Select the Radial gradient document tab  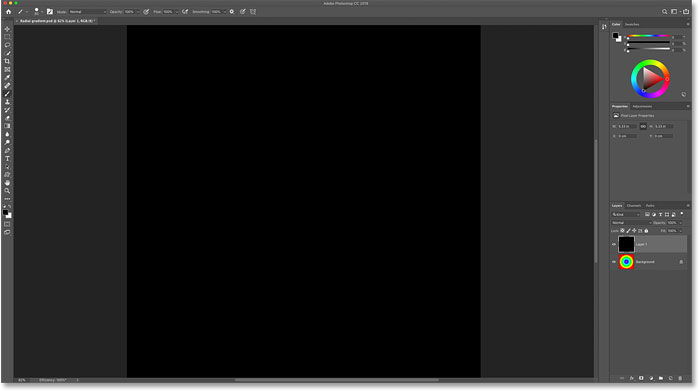coord(56,21)
